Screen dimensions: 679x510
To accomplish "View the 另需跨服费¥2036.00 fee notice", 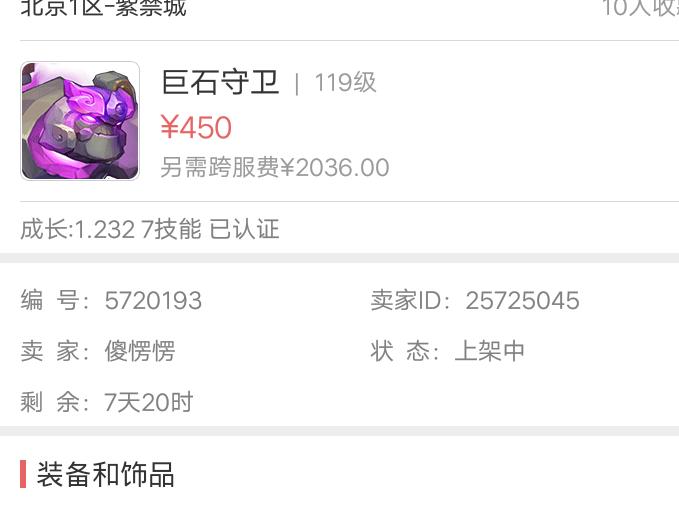I will 275,168.
